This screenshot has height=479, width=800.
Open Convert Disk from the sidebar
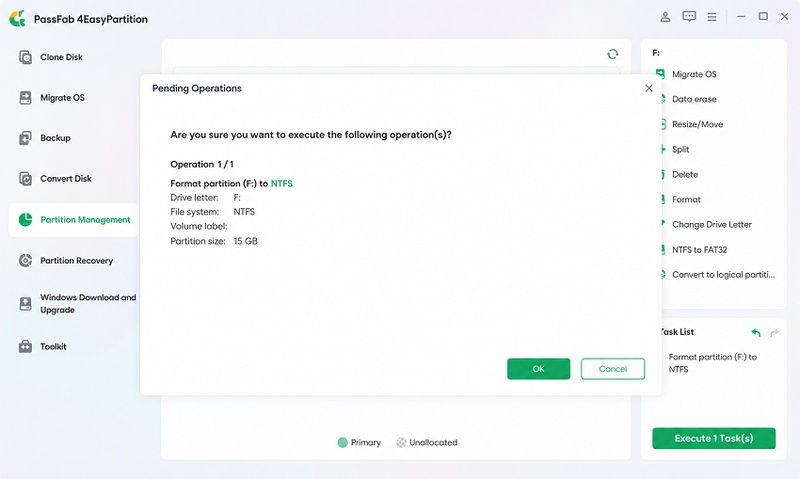tap(66, 179)
